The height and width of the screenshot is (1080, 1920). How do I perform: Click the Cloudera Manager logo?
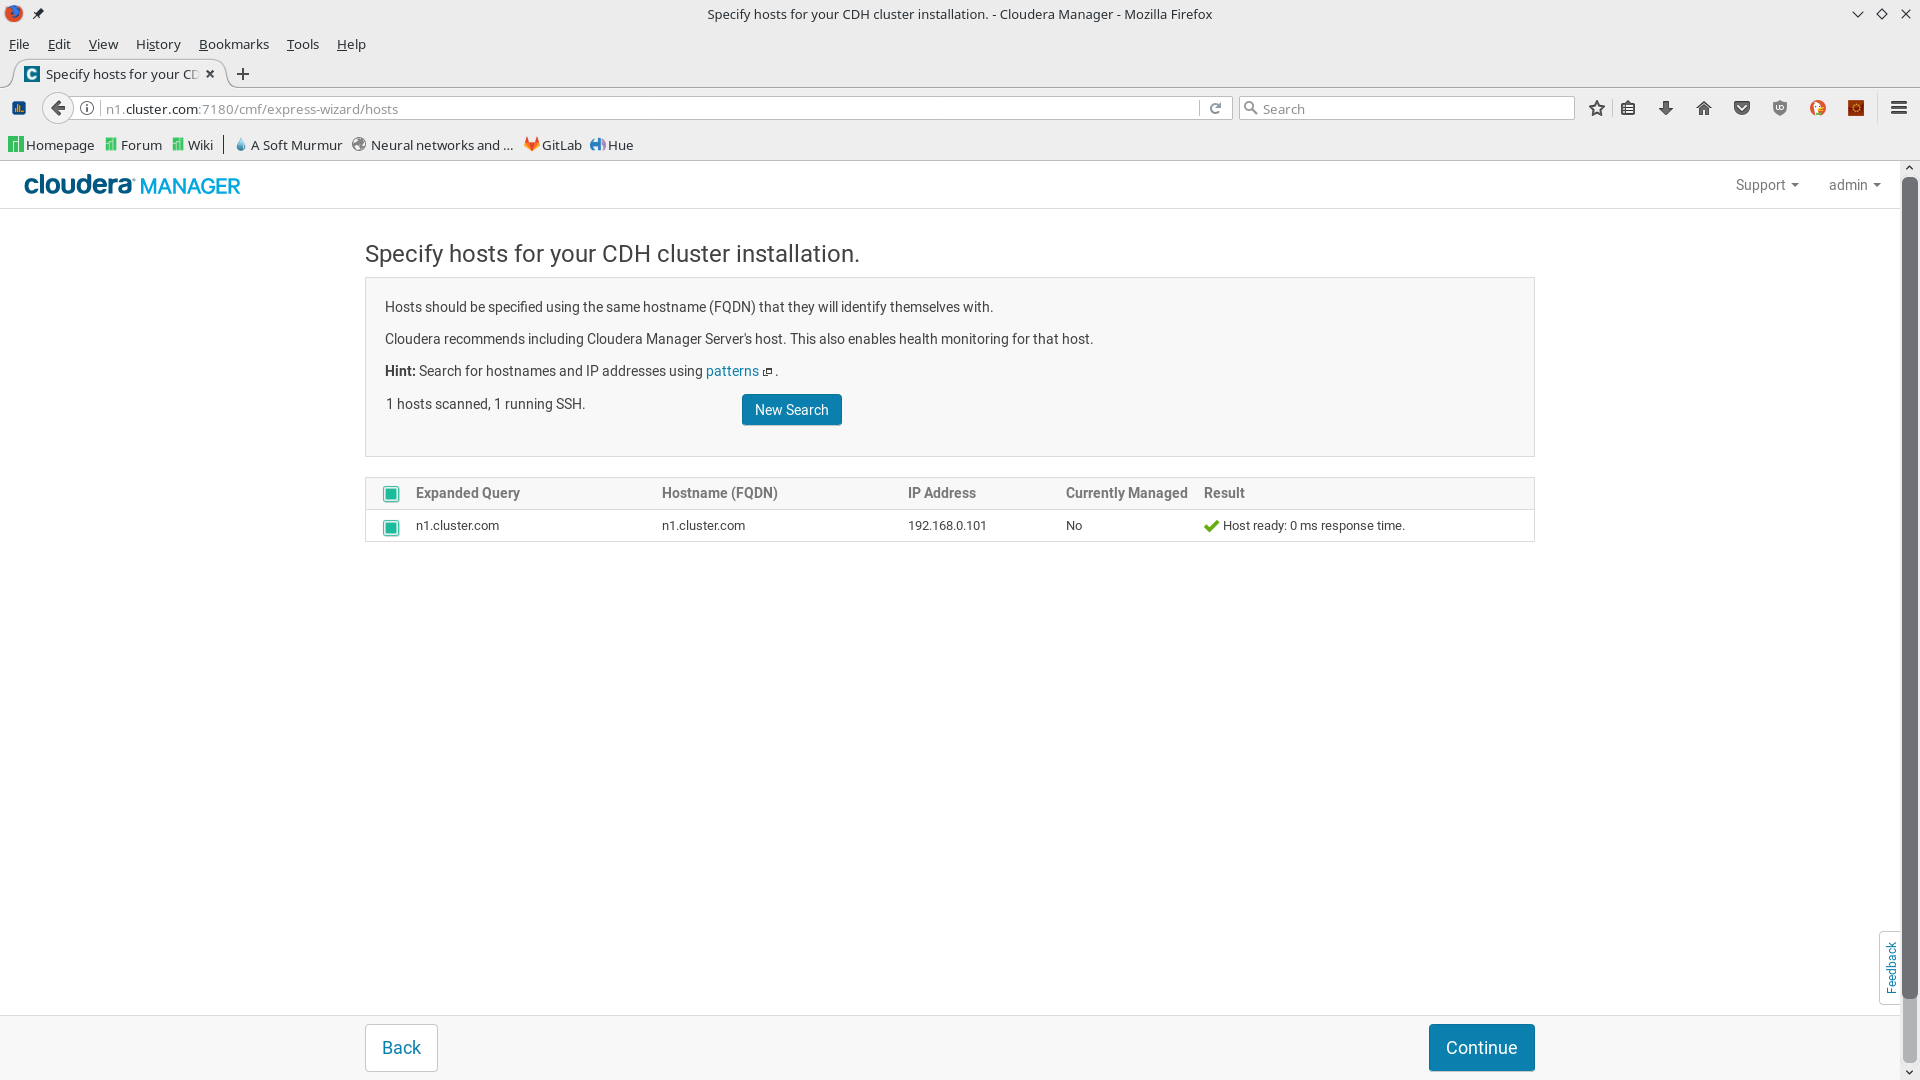click(x=132, y=185)
